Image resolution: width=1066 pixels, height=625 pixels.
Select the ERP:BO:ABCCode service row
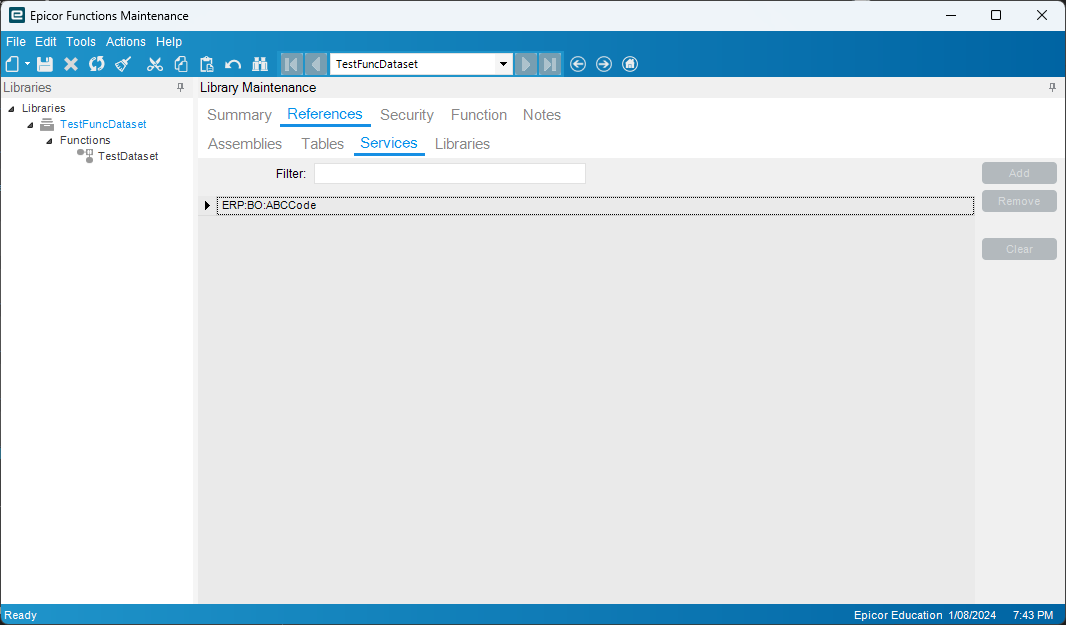(596, 205)
